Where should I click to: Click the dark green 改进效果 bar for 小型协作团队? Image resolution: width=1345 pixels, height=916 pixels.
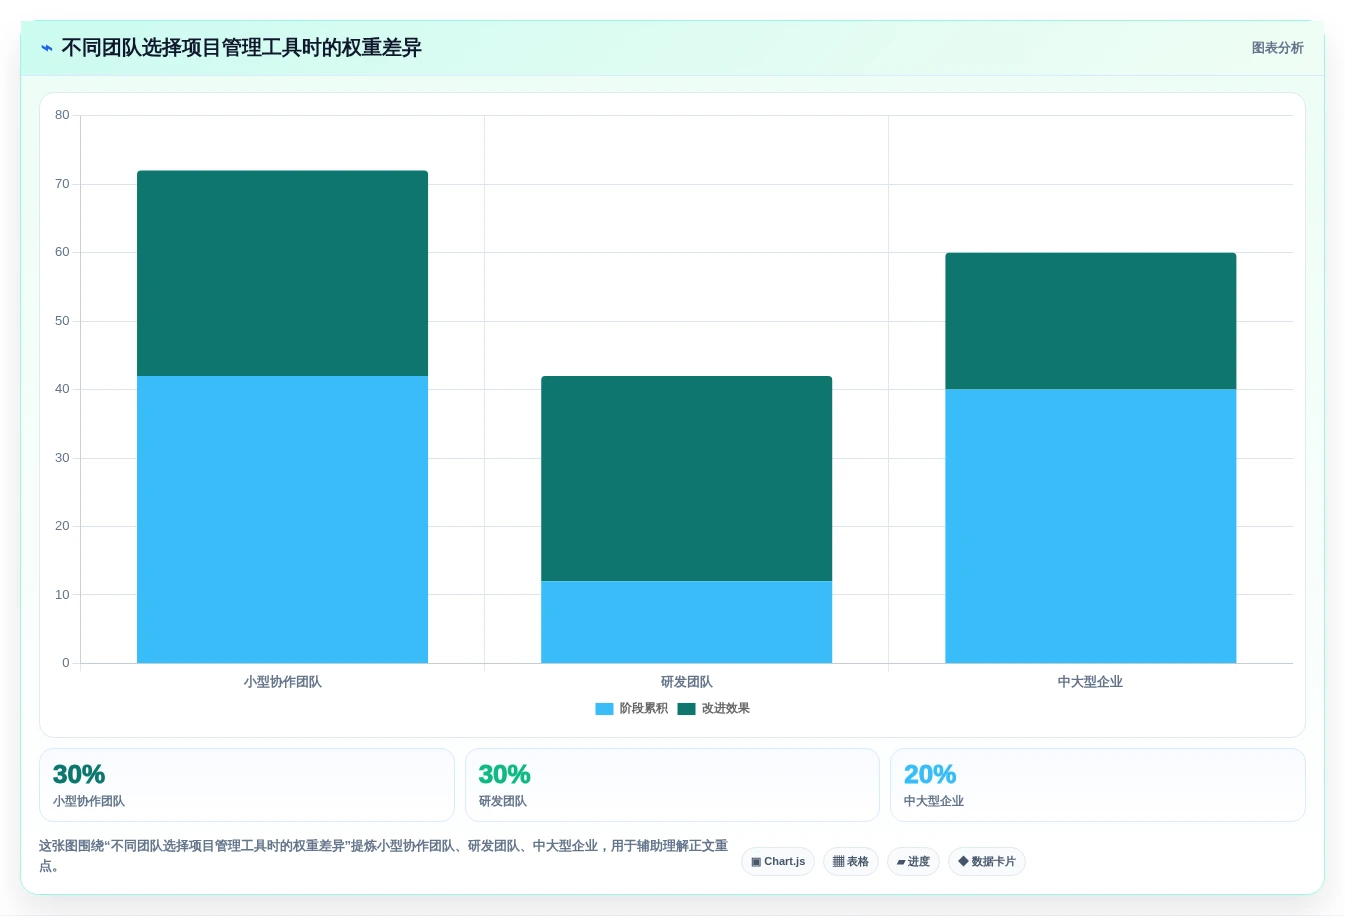[282, 273]
